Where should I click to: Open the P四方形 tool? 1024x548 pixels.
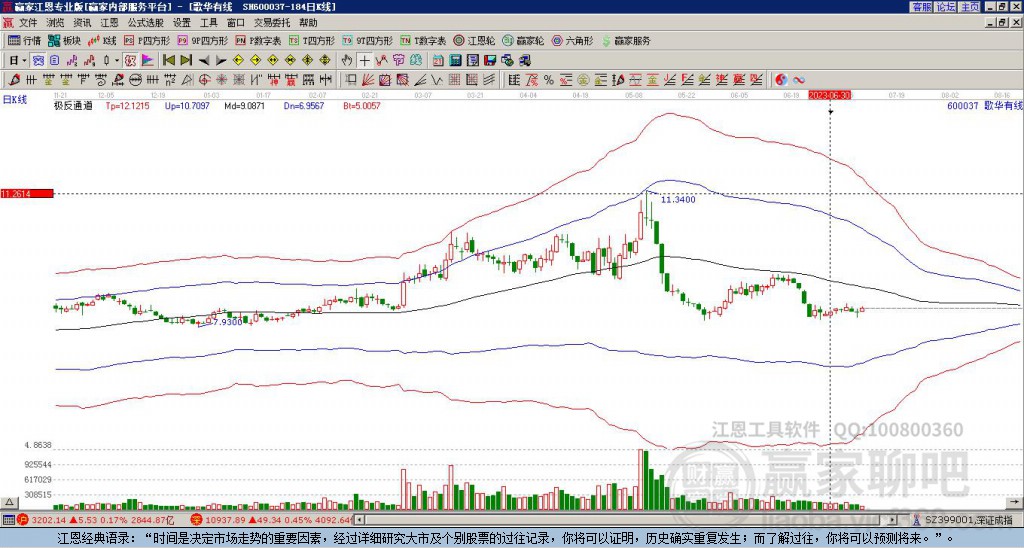147,40
